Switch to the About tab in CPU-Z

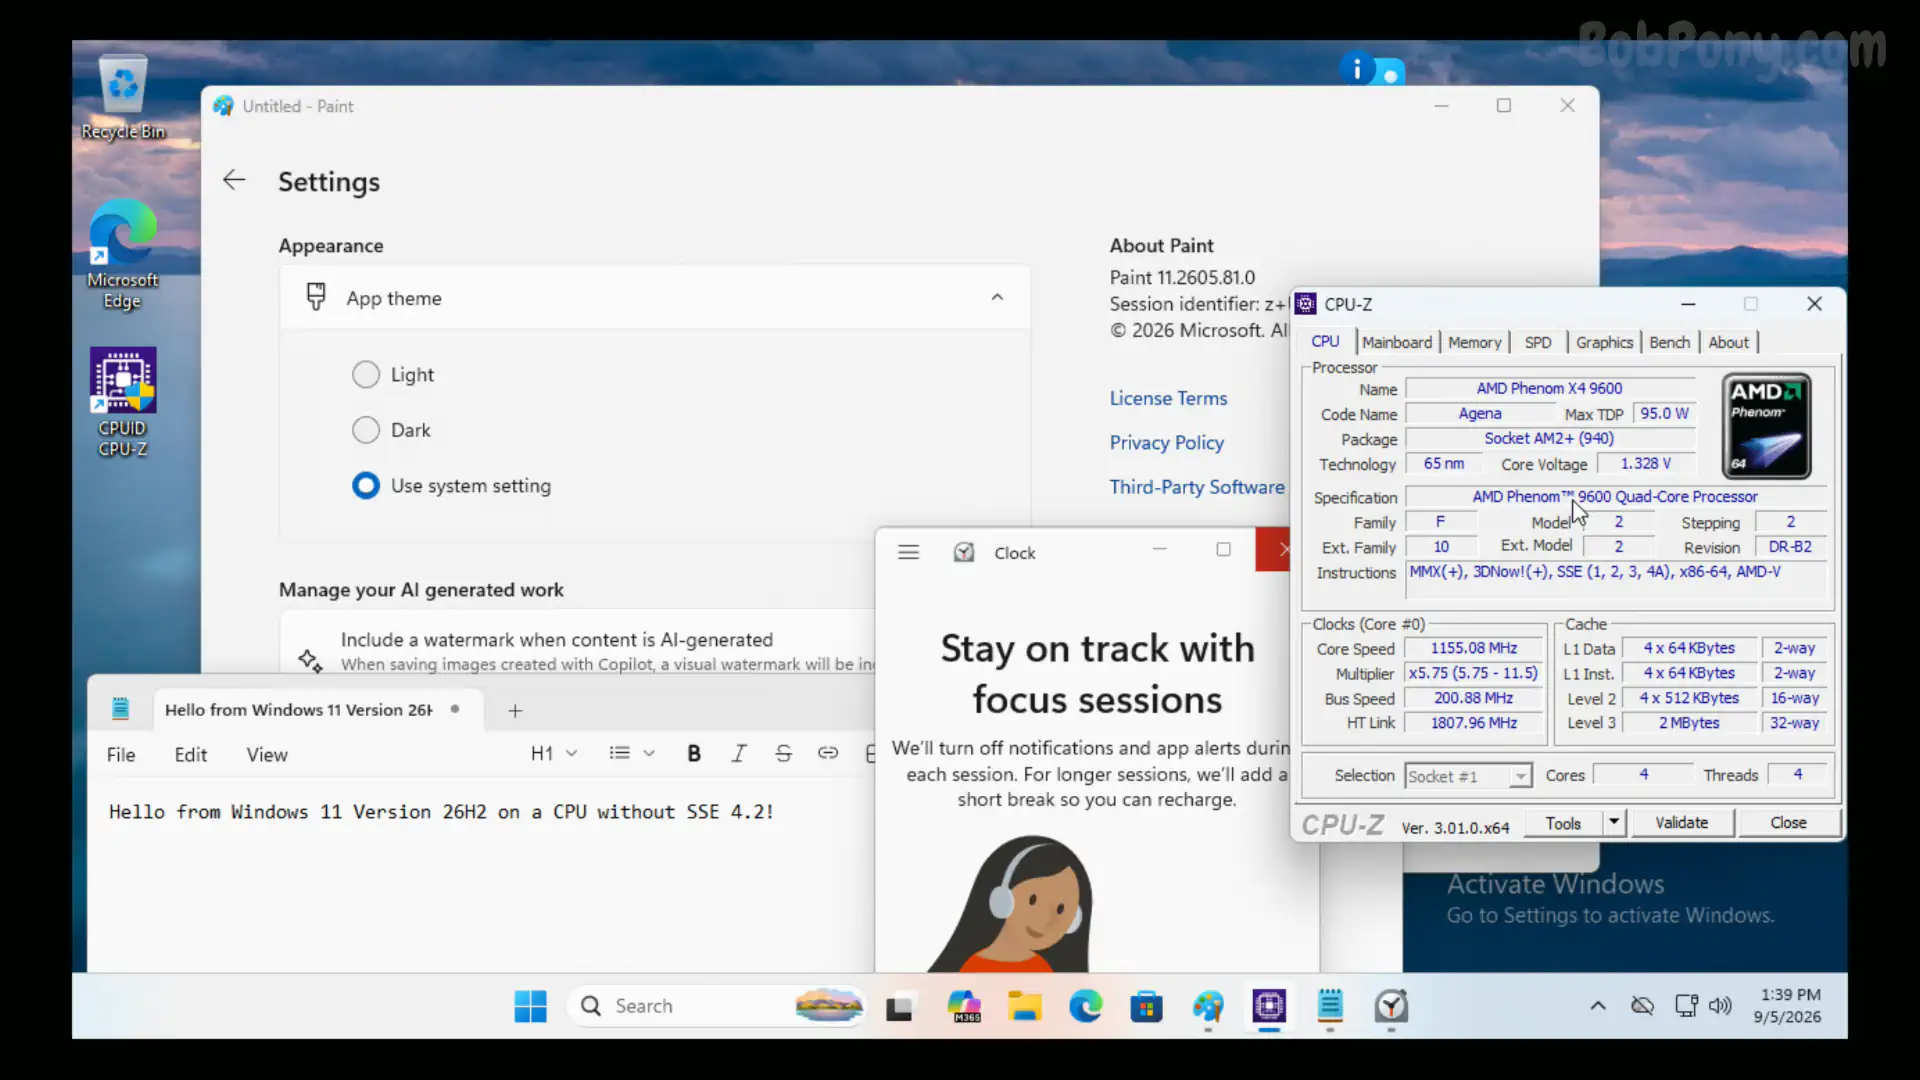(1728, 342)
